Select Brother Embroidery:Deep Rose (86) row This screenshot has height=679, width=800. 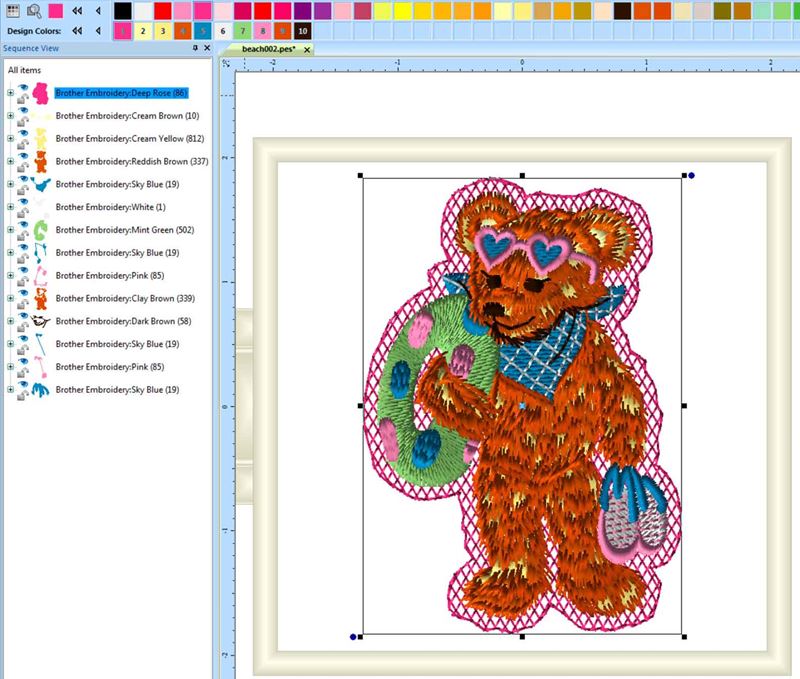121,93
